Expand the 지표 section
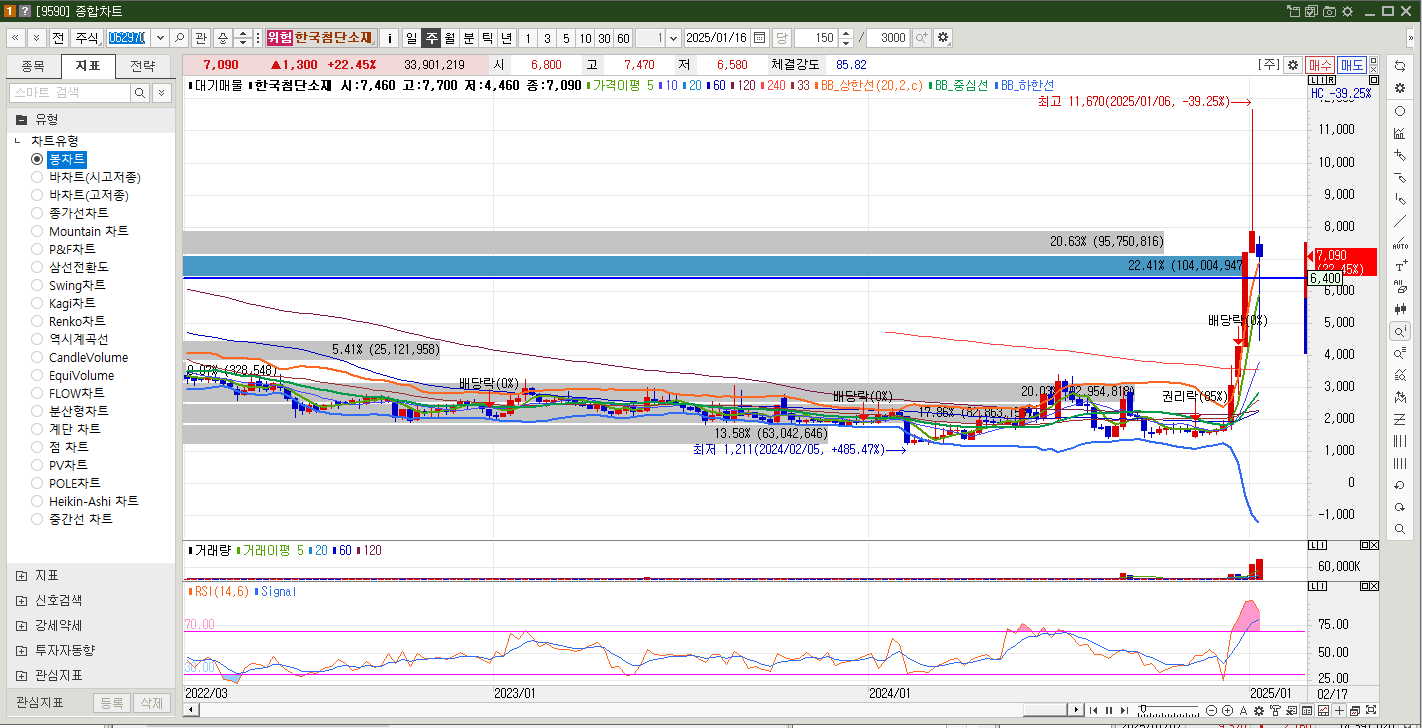This screenshot has width=1422, height=728. [x=22, y=576]
